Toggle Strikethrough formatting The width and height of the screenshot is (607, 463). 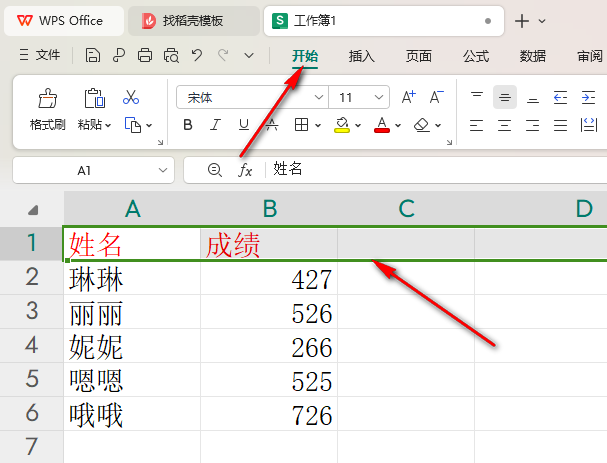coord(272,125)
